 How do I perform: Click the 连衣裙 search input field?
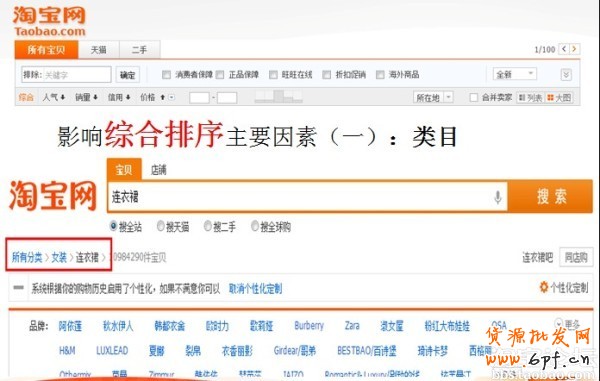(300, 197)
